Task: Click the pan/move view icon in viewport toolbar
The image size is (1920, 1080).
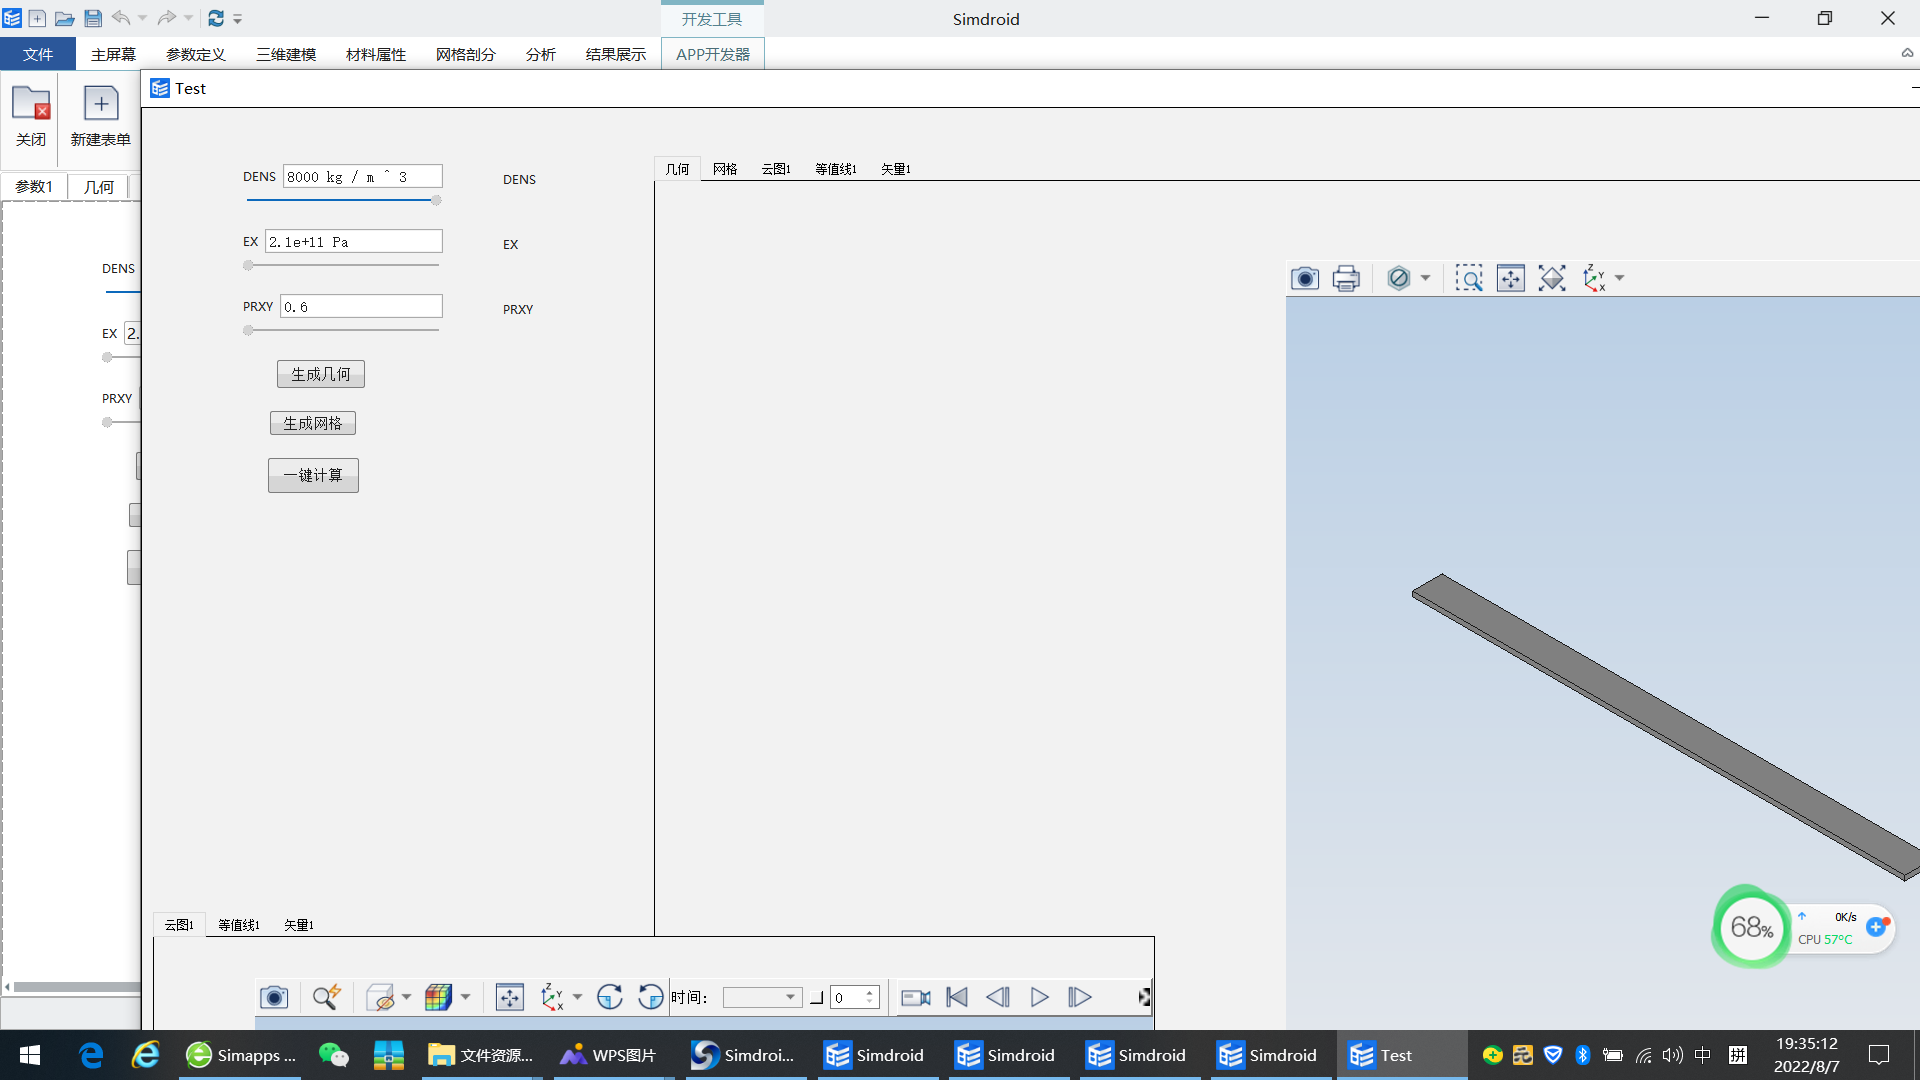Action: point(1511,278)
